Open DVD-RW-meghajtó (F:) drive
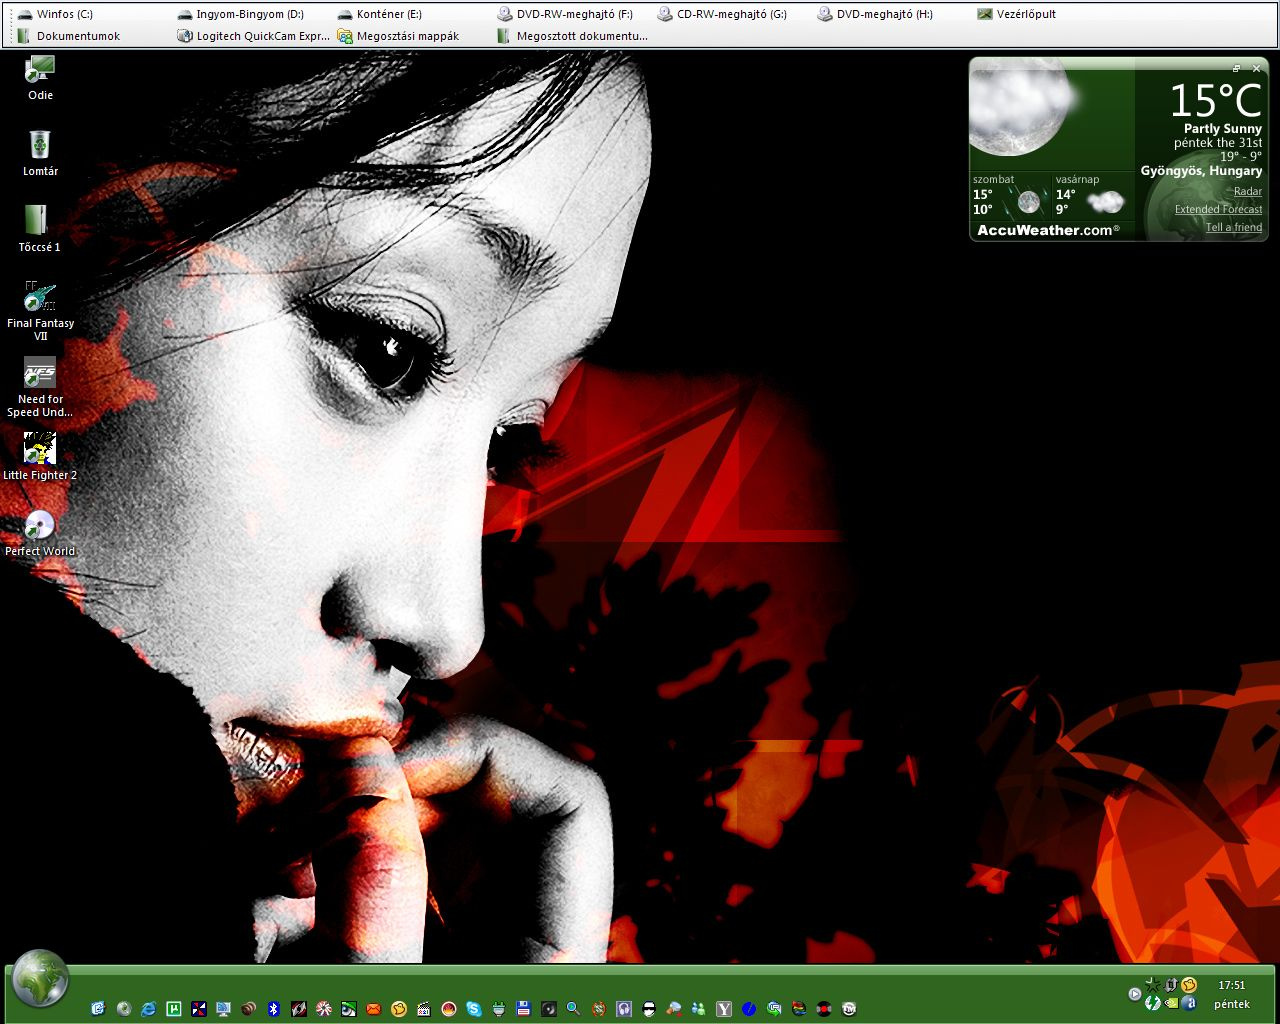Viewport: 1280px width, 1024px height. pos(565,14)
